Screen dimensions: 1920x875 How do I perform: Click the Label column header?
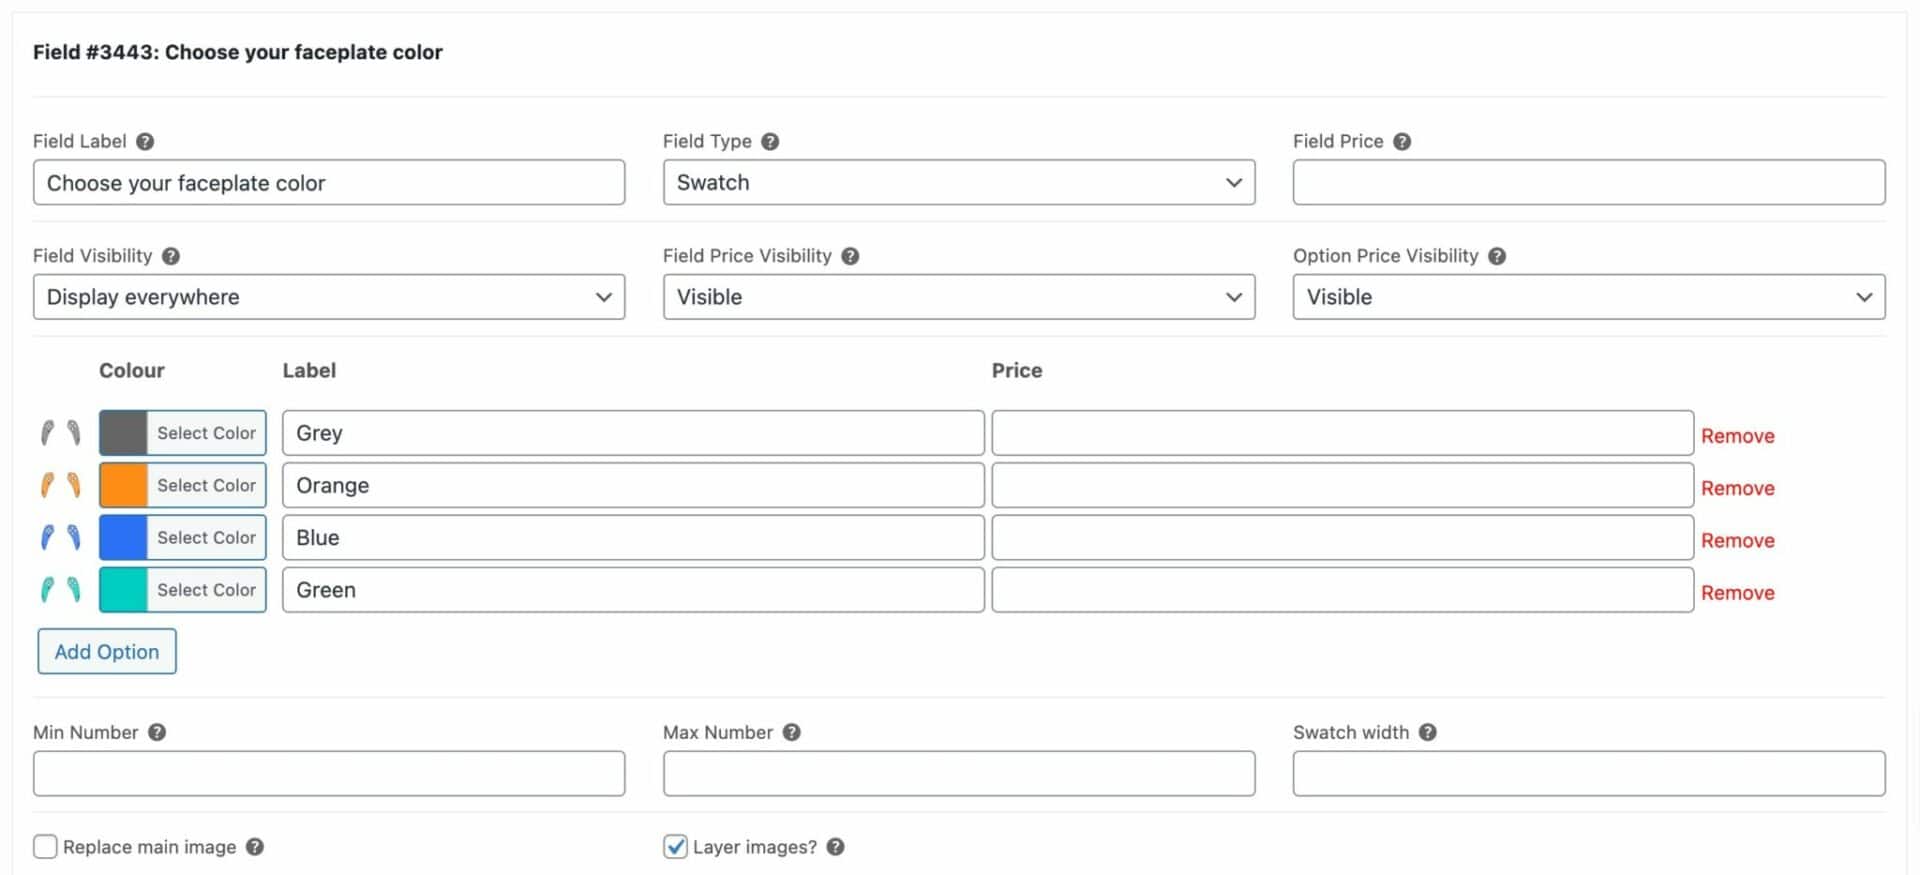309,370
